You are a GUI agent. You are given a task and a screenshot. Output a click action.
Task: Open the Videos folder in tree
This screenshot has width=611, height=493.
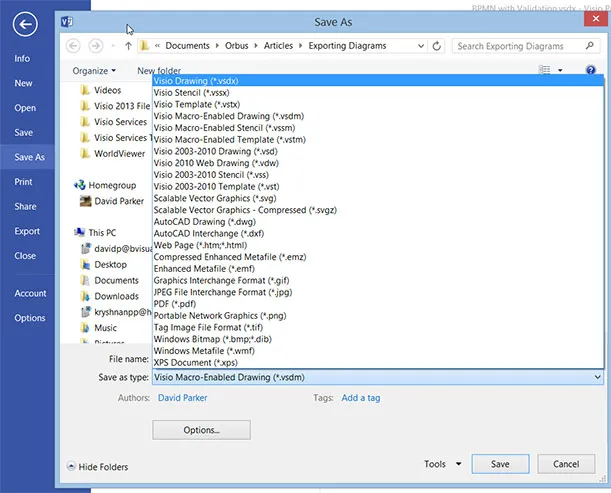[101, 90]
